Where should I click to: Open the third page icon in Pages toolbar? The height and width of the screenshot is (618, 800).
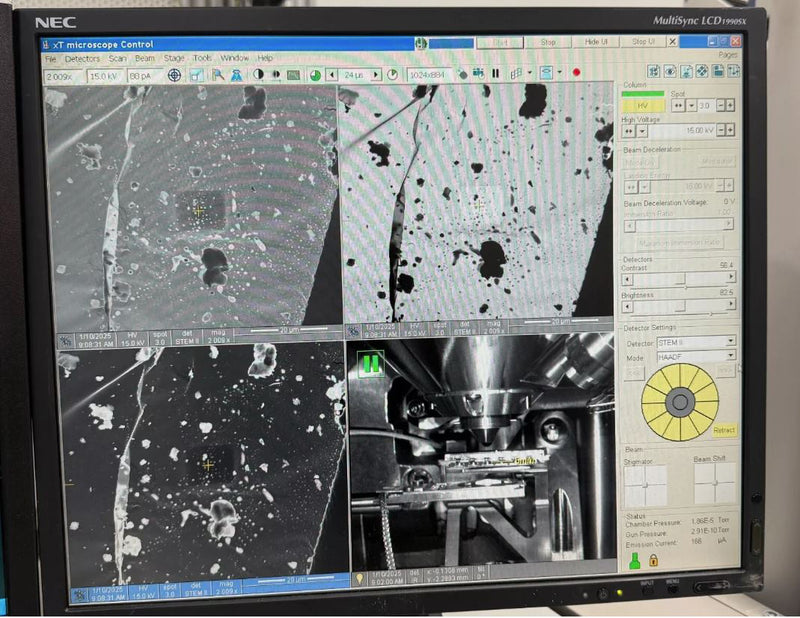(686, 71)
